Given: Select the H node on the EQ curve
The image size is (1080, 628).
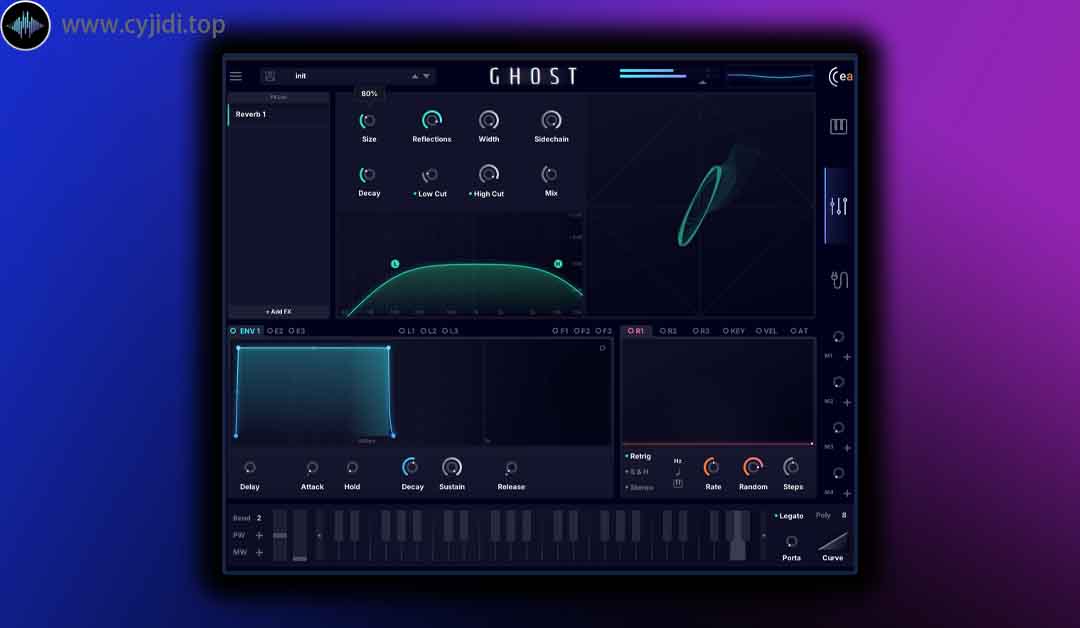Looking at the screenshot, I should tap(558, 264).
